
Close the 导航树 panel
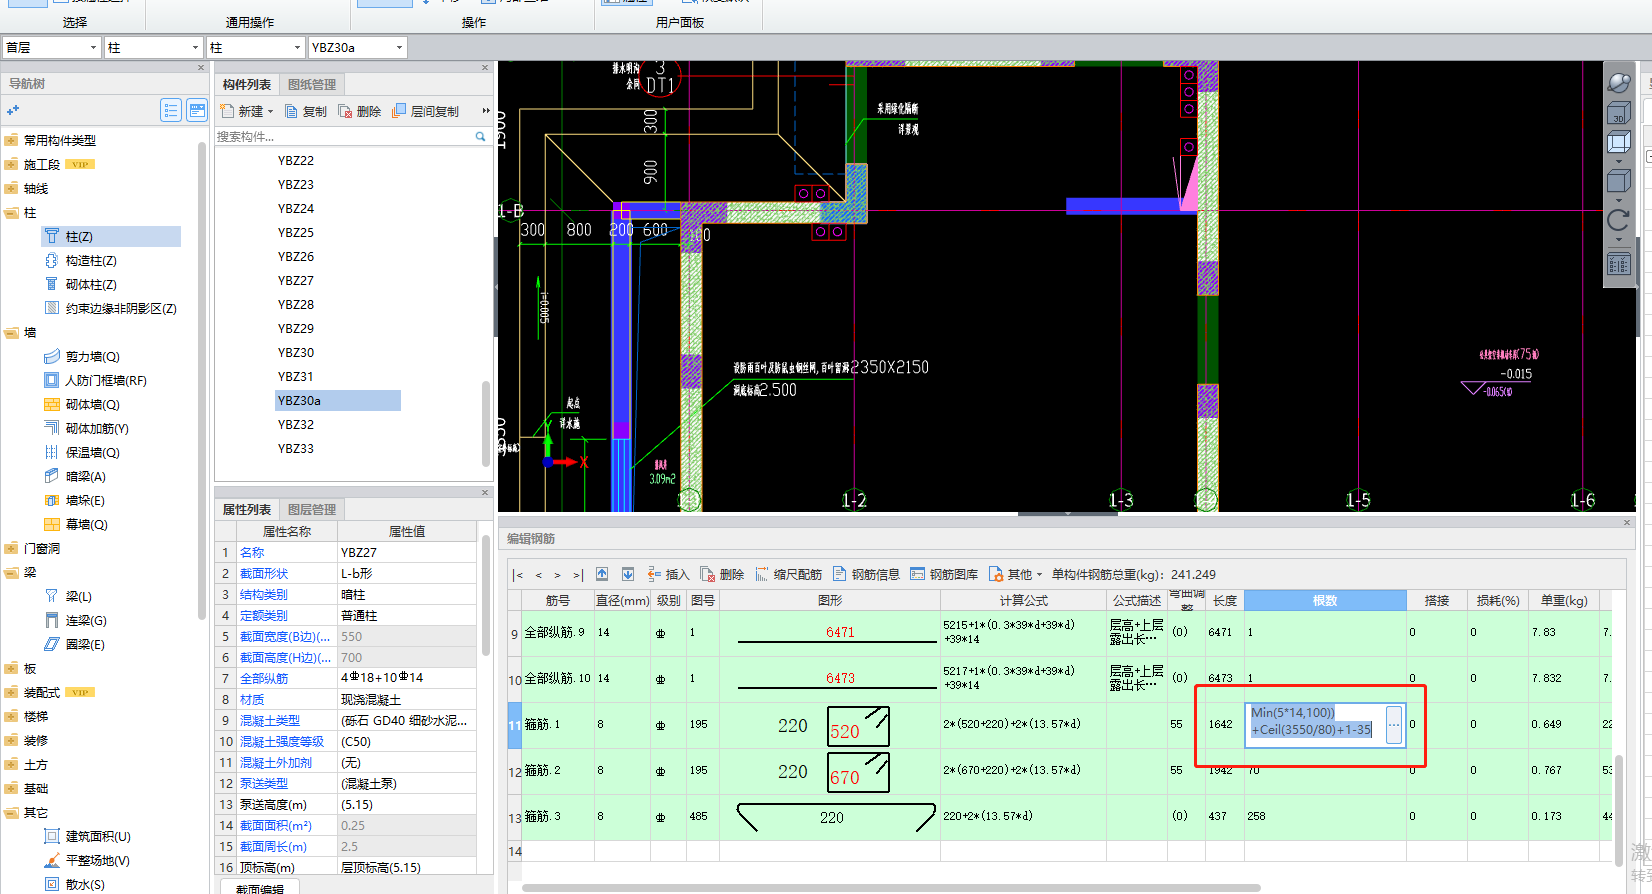coord(201,67)
